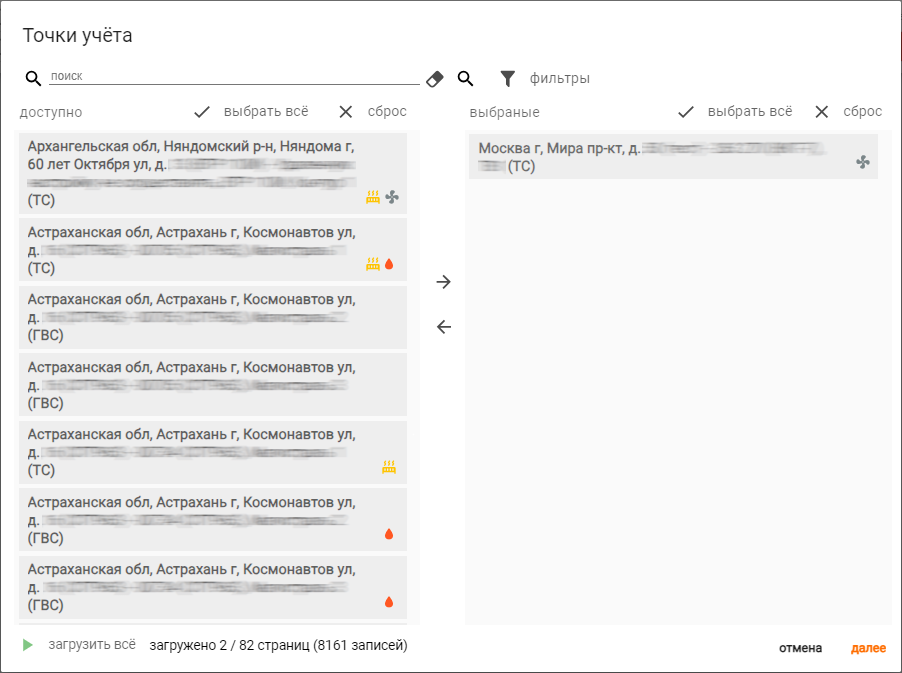Click the lone heating icon in second Астраханская (ТС) row
Screen dimensions: 902x673
coord(389,467)
